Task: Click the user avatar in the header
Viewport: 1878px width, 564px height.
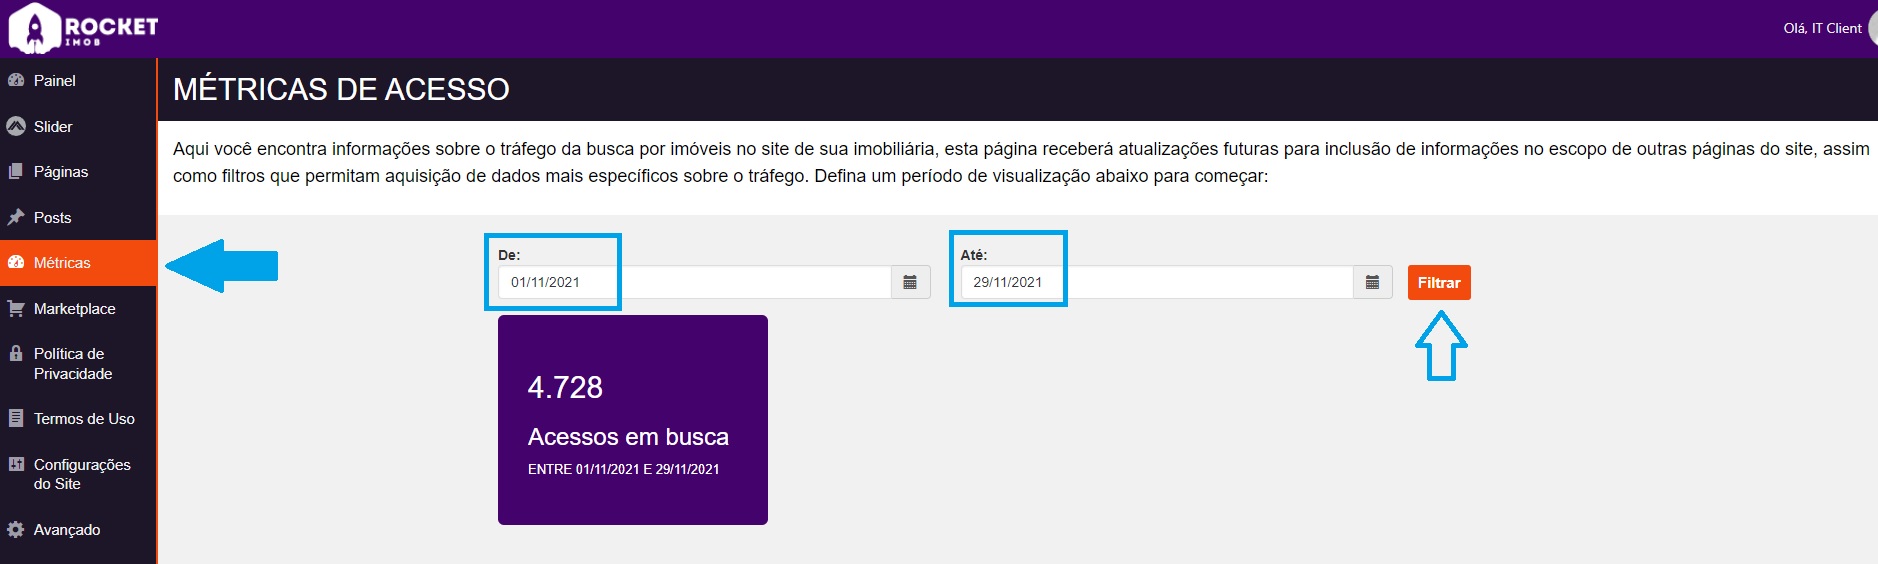Action: click(x=1872, y=28)
